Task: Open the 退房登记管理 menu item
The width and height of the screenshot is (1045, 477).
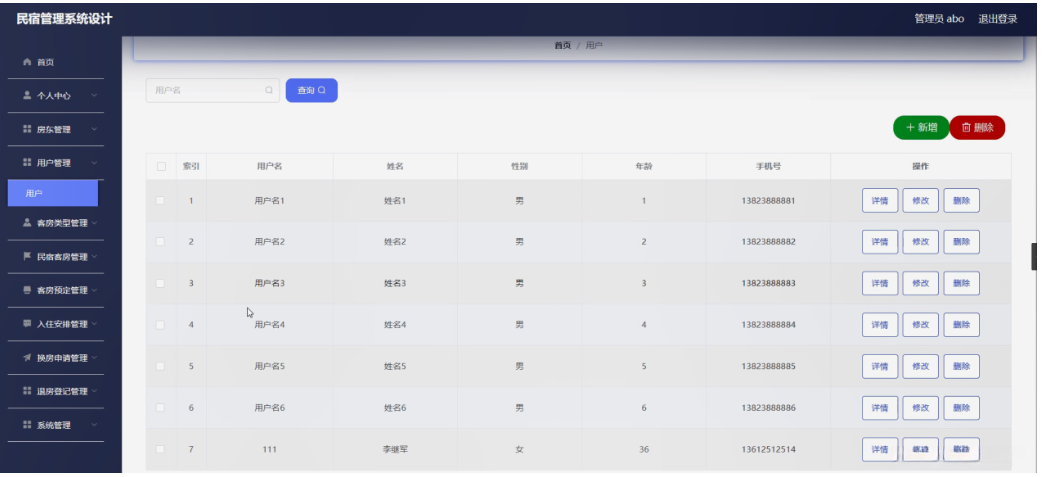Action: (55, 391)
